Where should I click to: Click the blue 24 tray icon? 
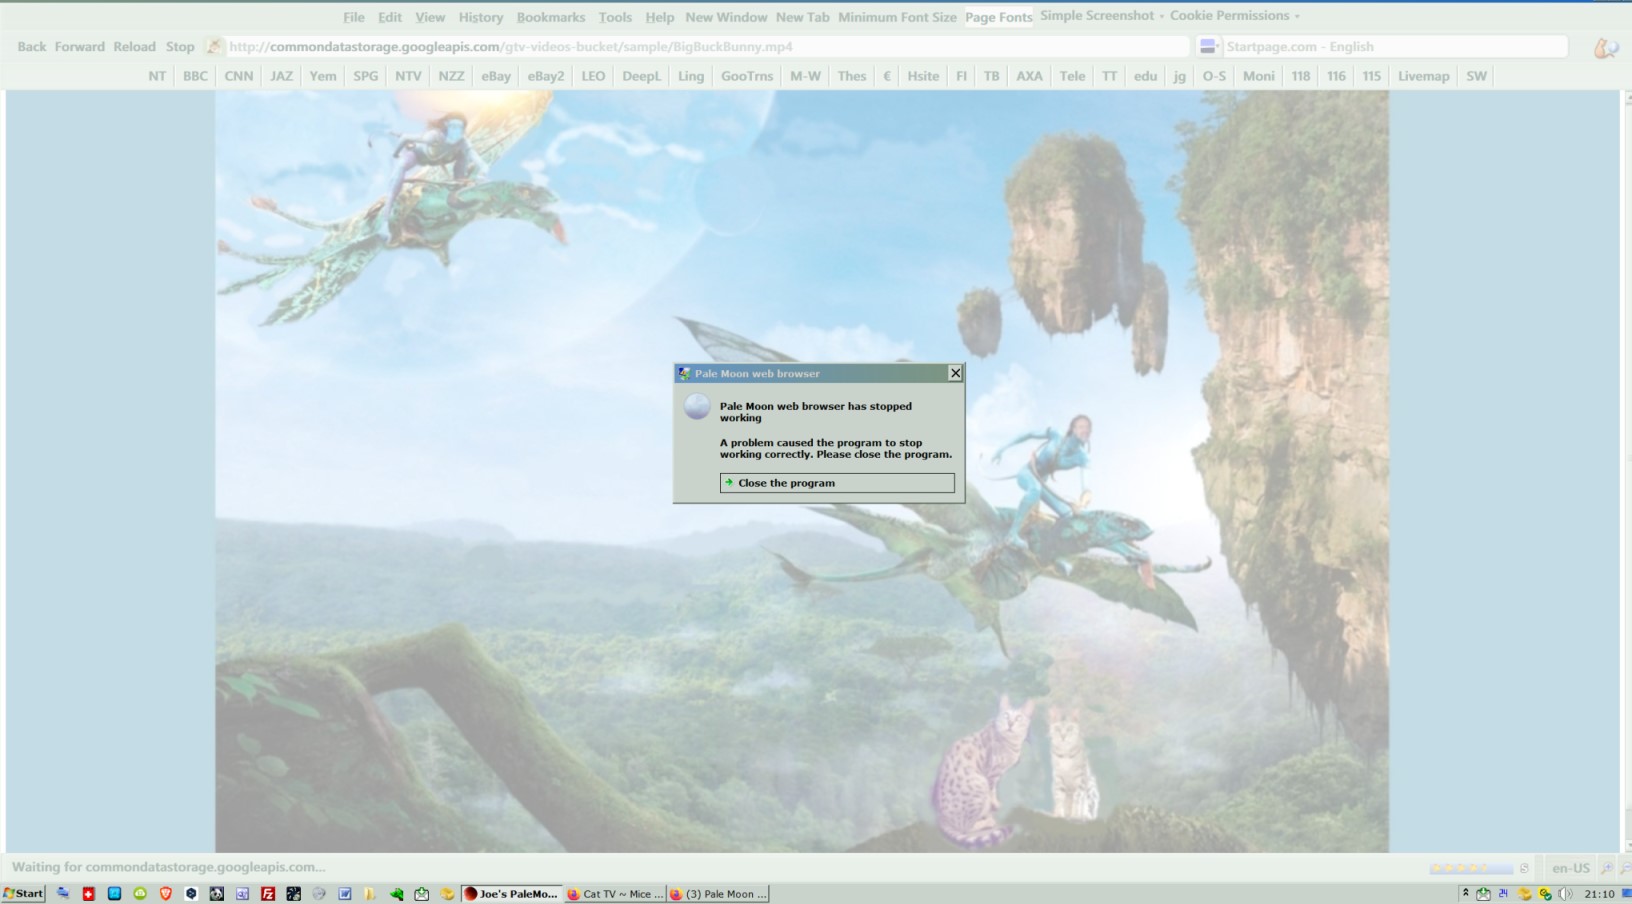click(1503, 894)
